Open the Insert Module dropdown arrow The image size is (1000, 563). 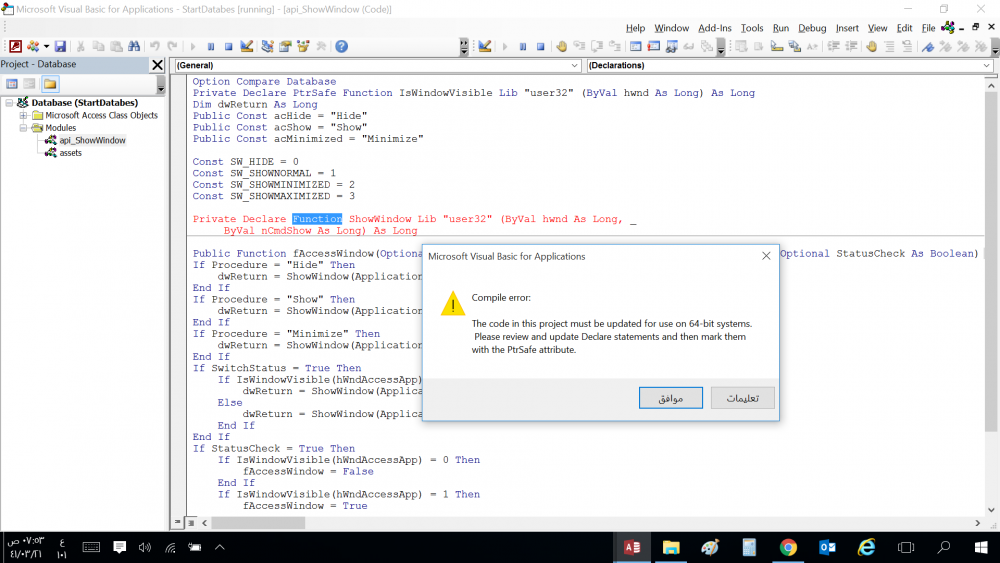tap(47, 47)
